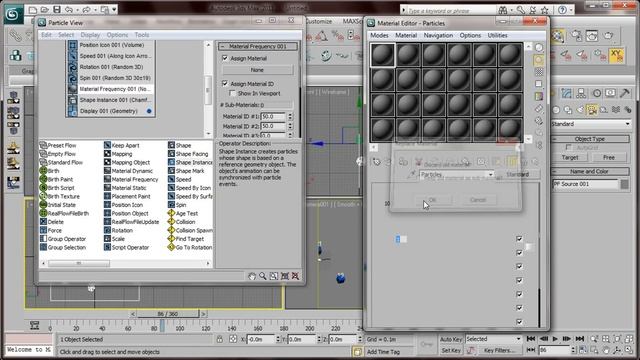Screen dimensions: 640x360
Task: Increment the Material ID #1 spinner
Action: (290, 115)
